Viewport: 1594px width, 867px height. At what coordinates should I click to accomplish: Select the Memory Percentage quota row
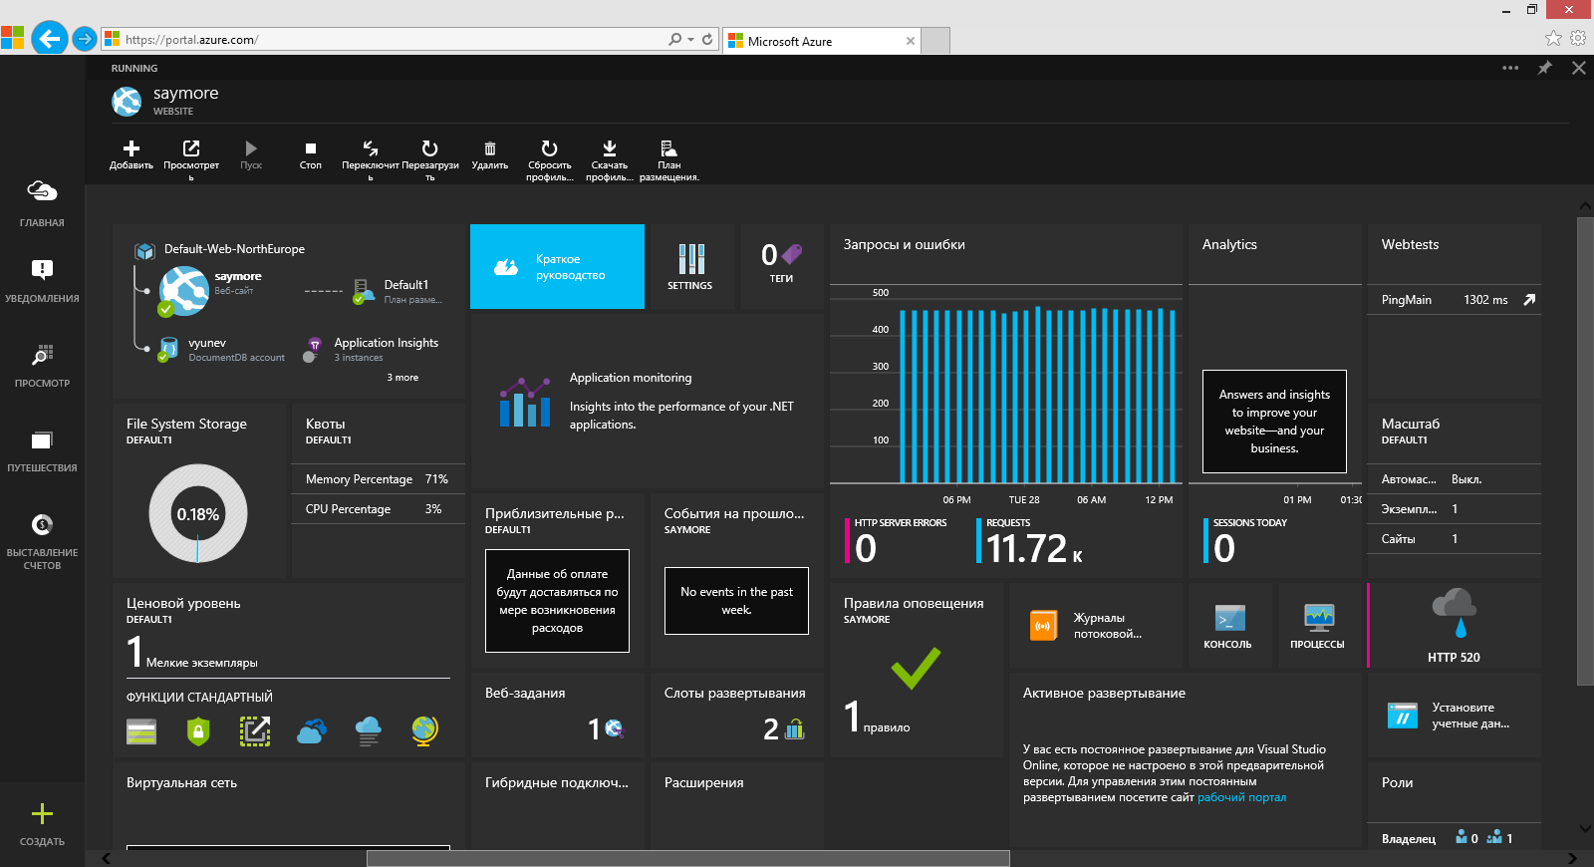click(377, 479)
